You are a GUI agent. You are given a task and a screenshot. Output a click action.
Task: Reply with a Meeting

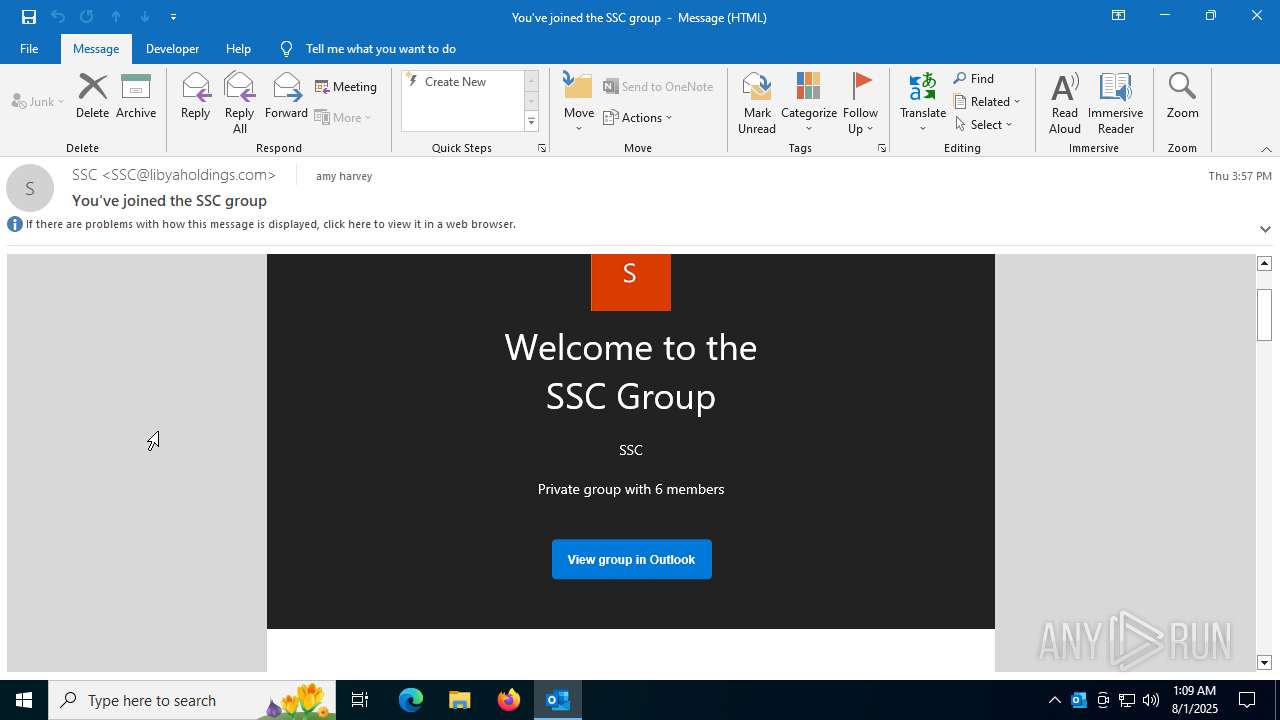point(346,87)
